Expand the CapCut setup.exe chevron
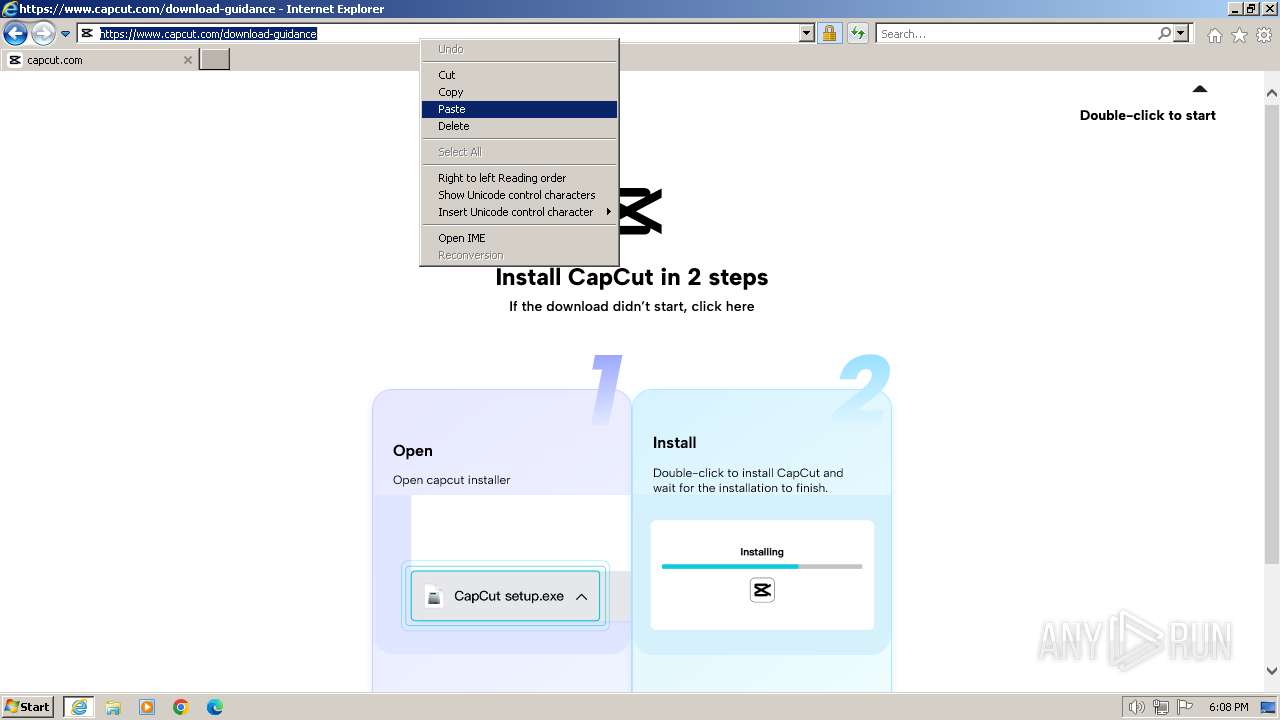 coord(581,597)
